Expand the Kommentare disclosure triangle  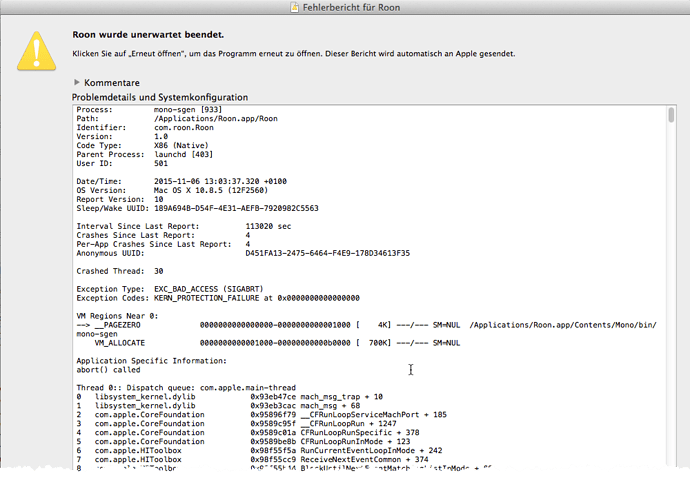[x=77, y=82]
